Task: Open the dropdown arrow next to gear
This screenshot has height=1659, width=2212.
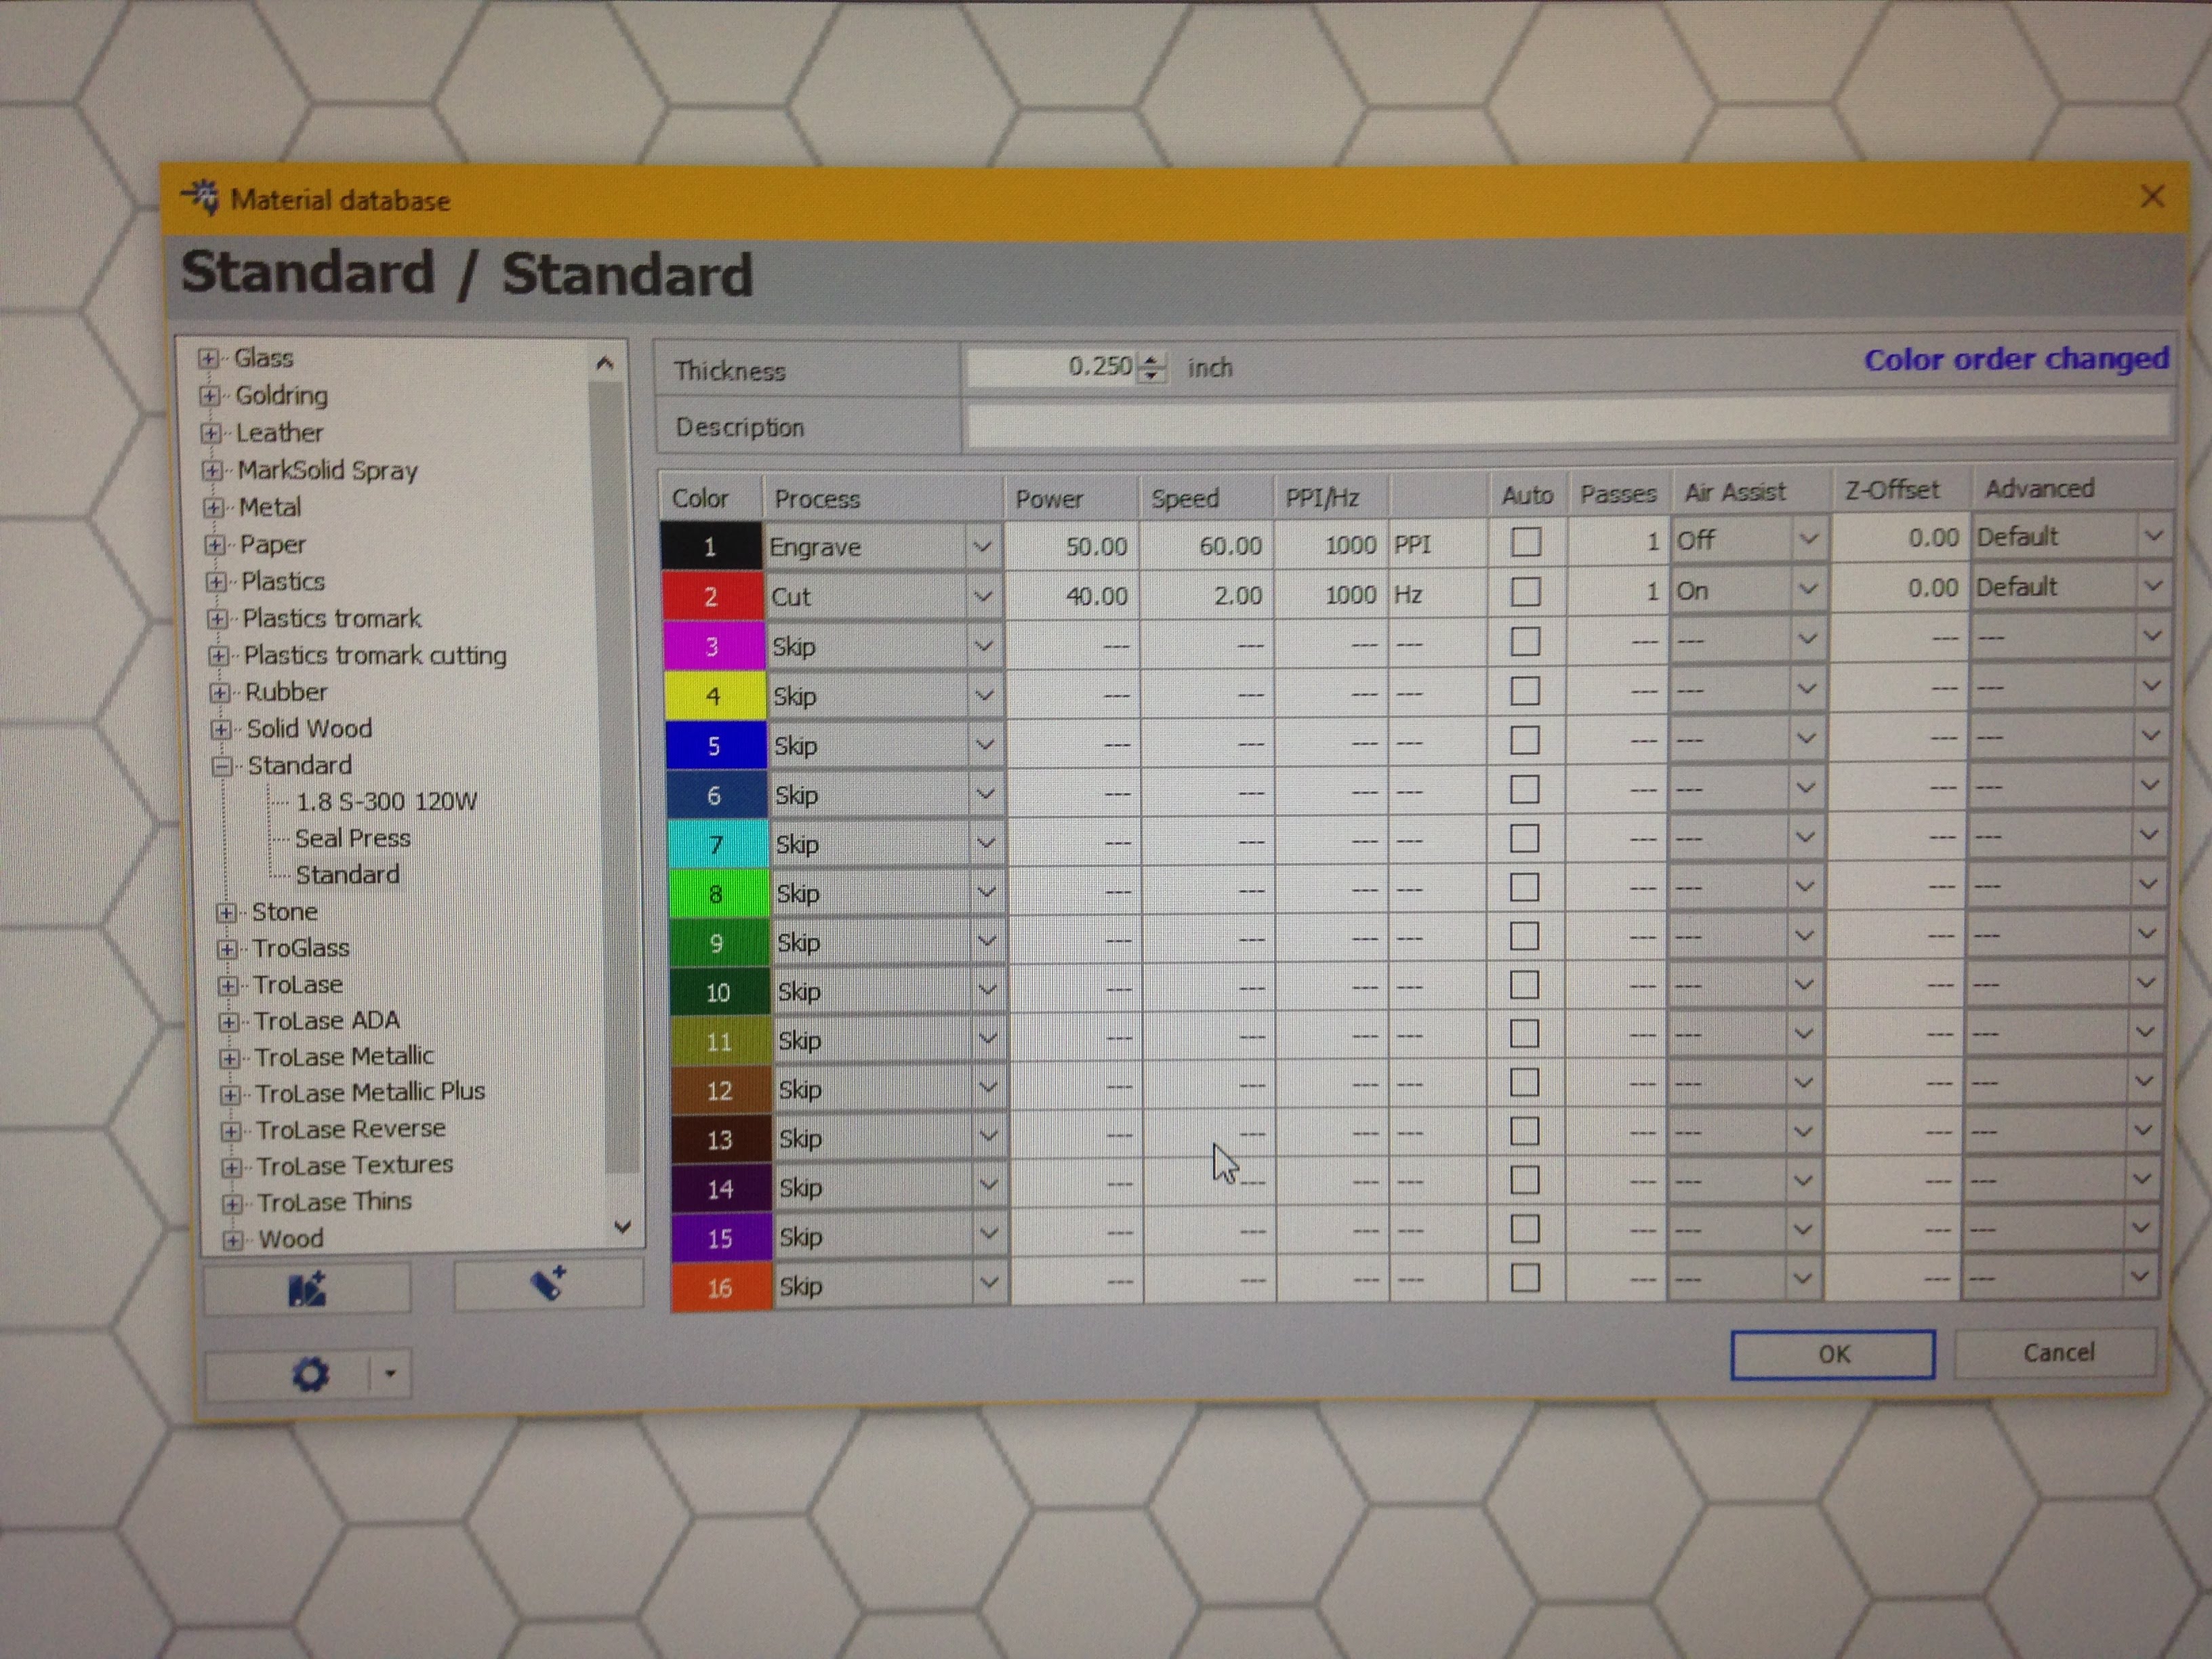Action: (x=391, y=1373)
